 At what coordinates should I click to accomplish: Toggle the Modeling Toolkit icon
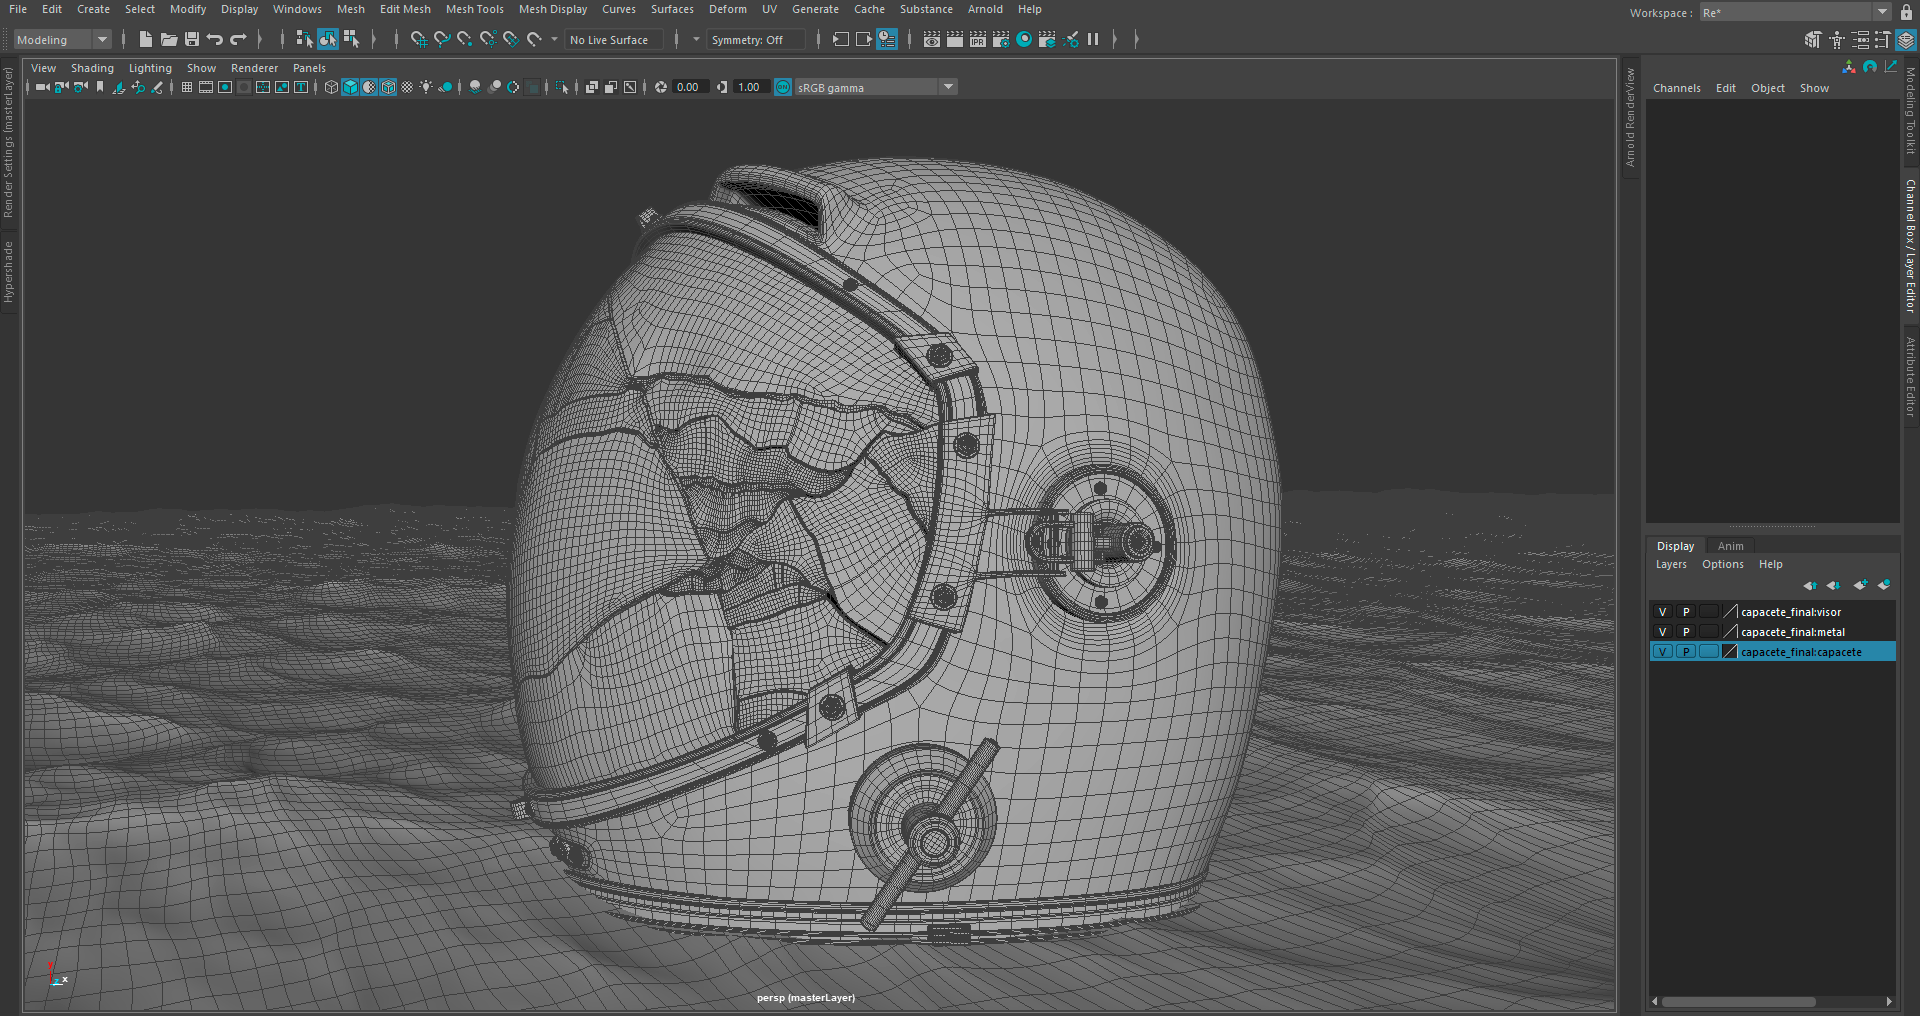[x=1813, y=40]
